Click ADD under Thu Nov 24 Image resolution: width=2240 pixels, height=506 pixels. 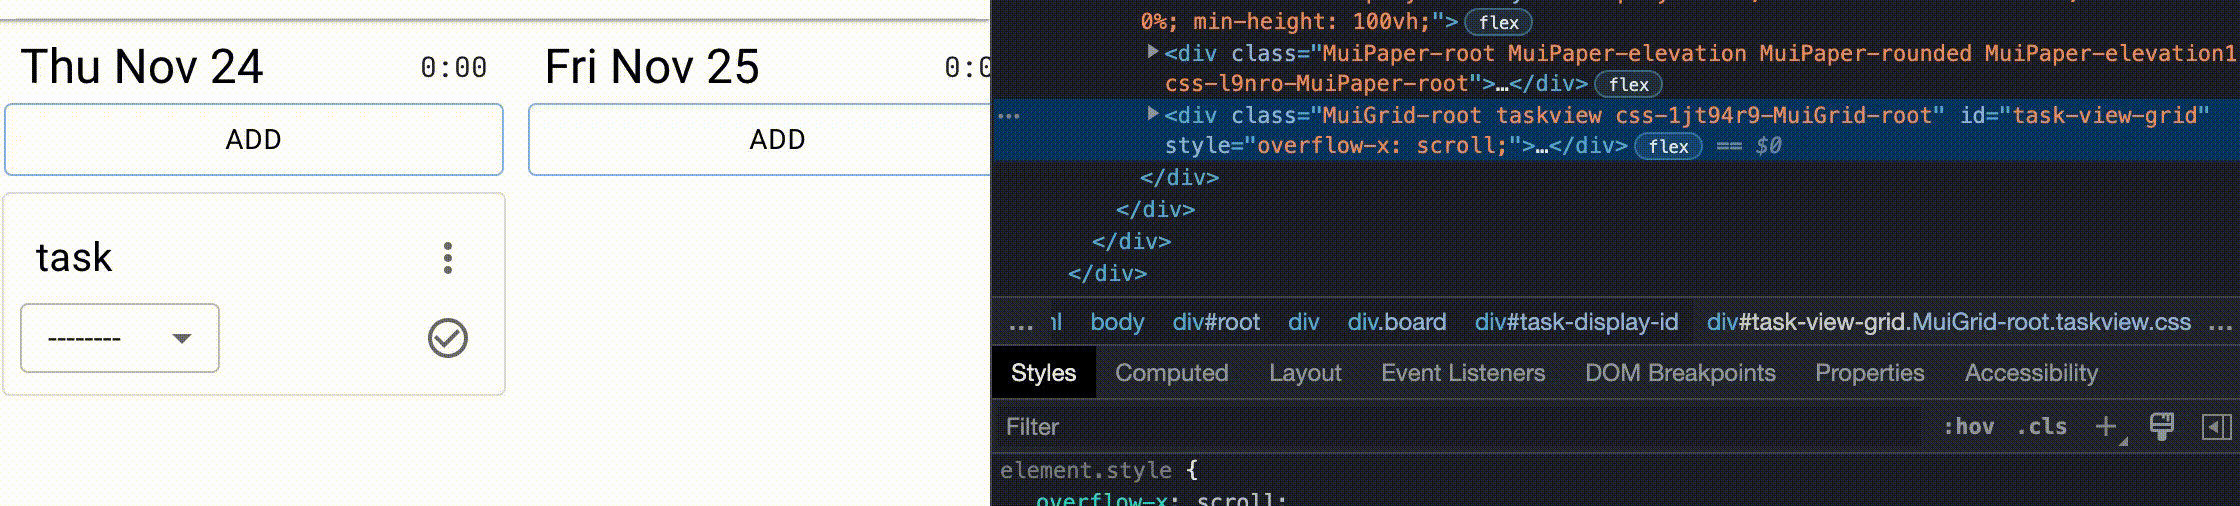point(254,139)
